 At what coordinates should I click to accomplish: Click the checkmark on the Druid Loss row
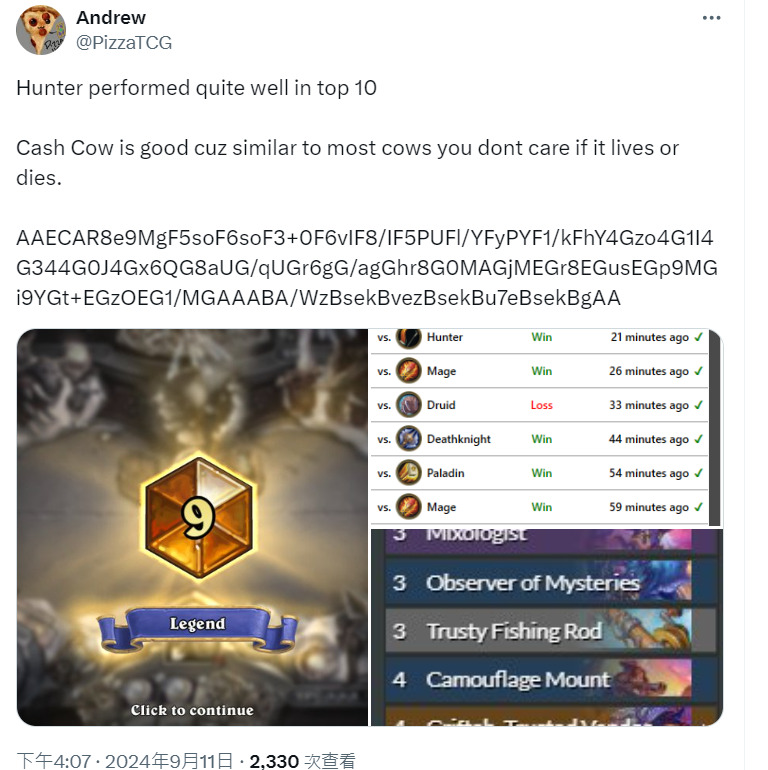point(699,405)
